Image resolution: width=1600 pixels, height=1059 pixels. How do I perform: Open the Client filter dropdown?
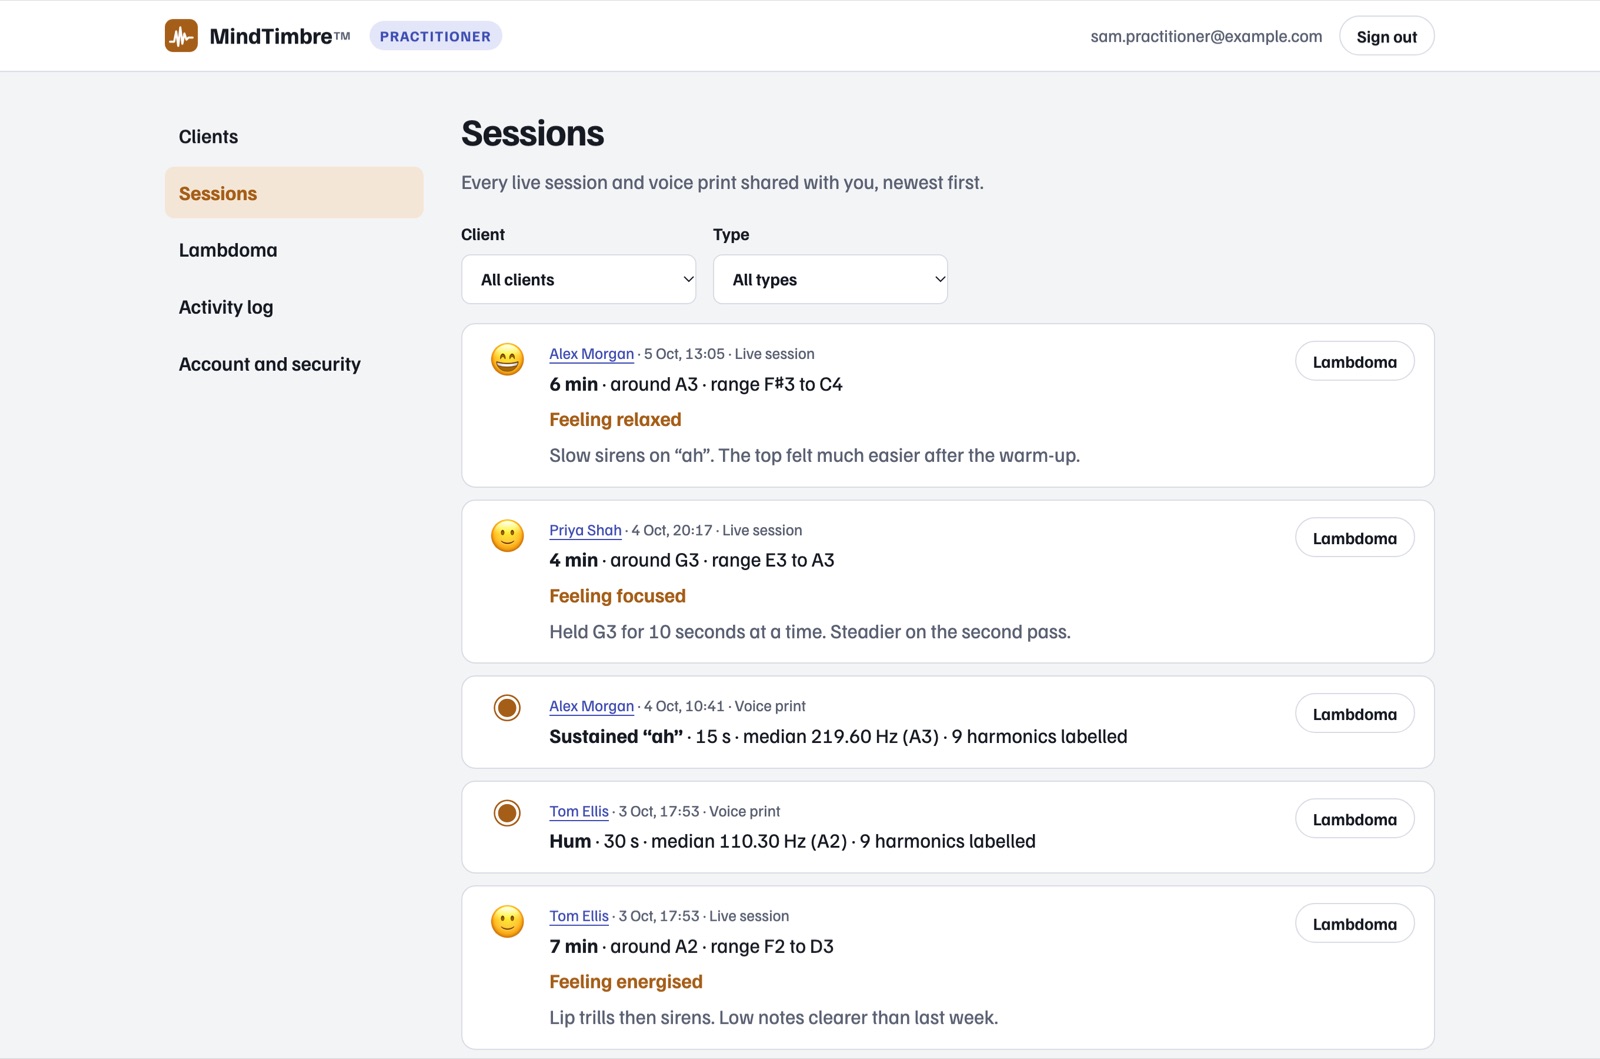[x=579, y=279]
